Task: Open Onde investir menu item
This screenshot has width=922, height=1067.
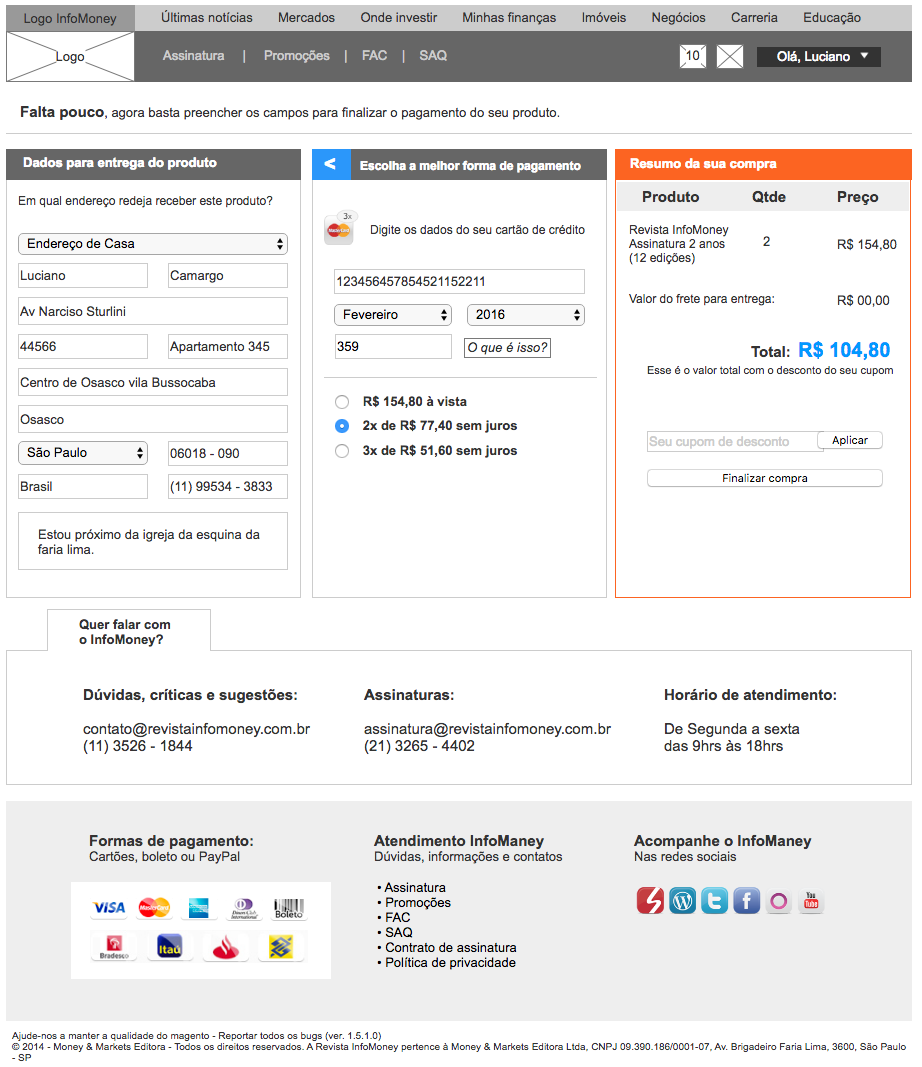Action: (x=399, y=18)
